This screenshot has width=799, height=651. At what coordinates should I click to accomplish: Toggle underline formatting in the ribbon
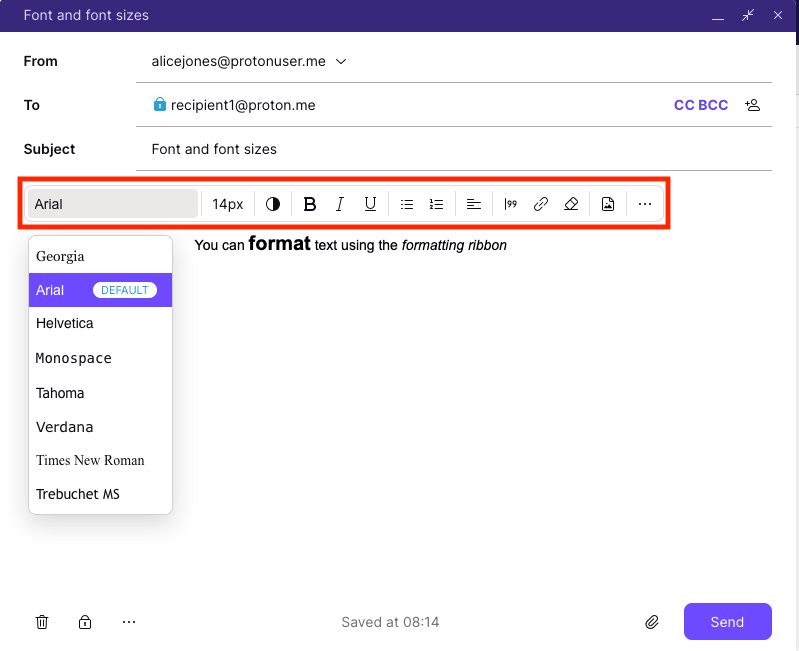coord(370,204)
